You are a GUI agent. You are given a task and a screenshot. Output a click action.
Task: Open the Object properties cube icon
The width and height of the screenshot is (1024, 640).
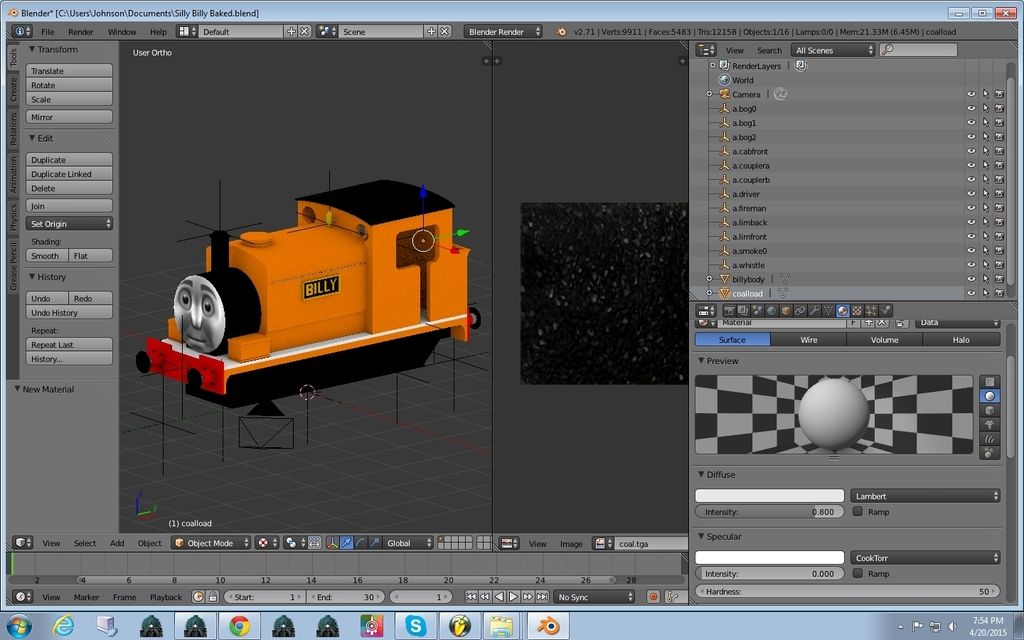coord(786,311)
